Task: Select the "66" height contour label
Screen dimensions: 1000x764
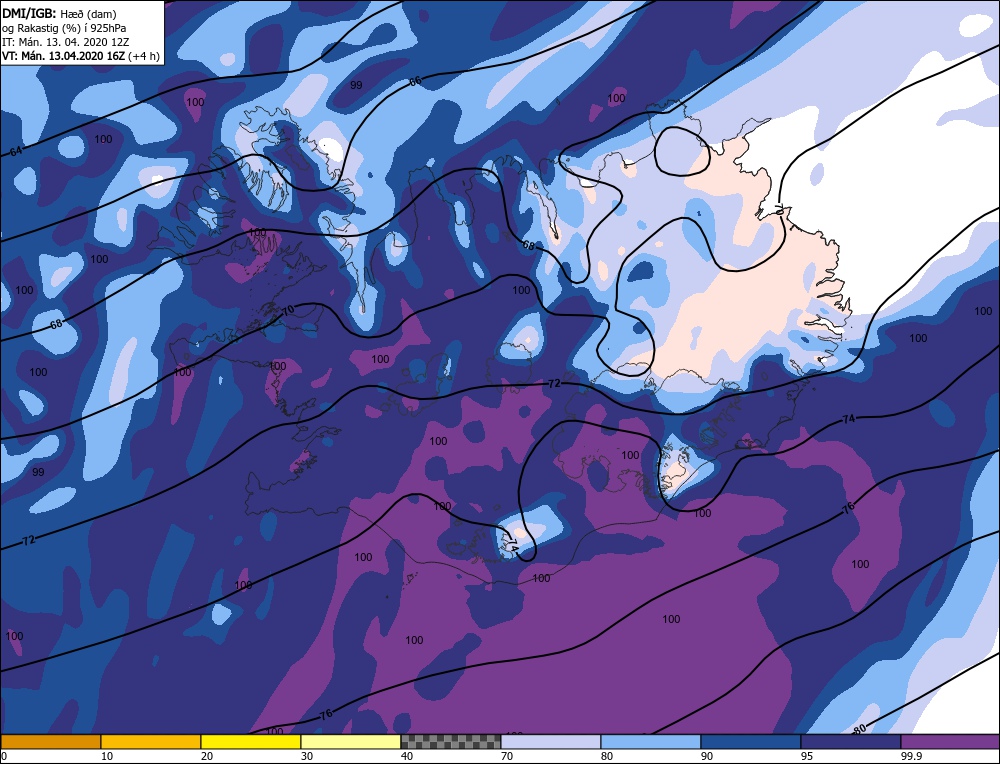Action: tap(415, 81)
